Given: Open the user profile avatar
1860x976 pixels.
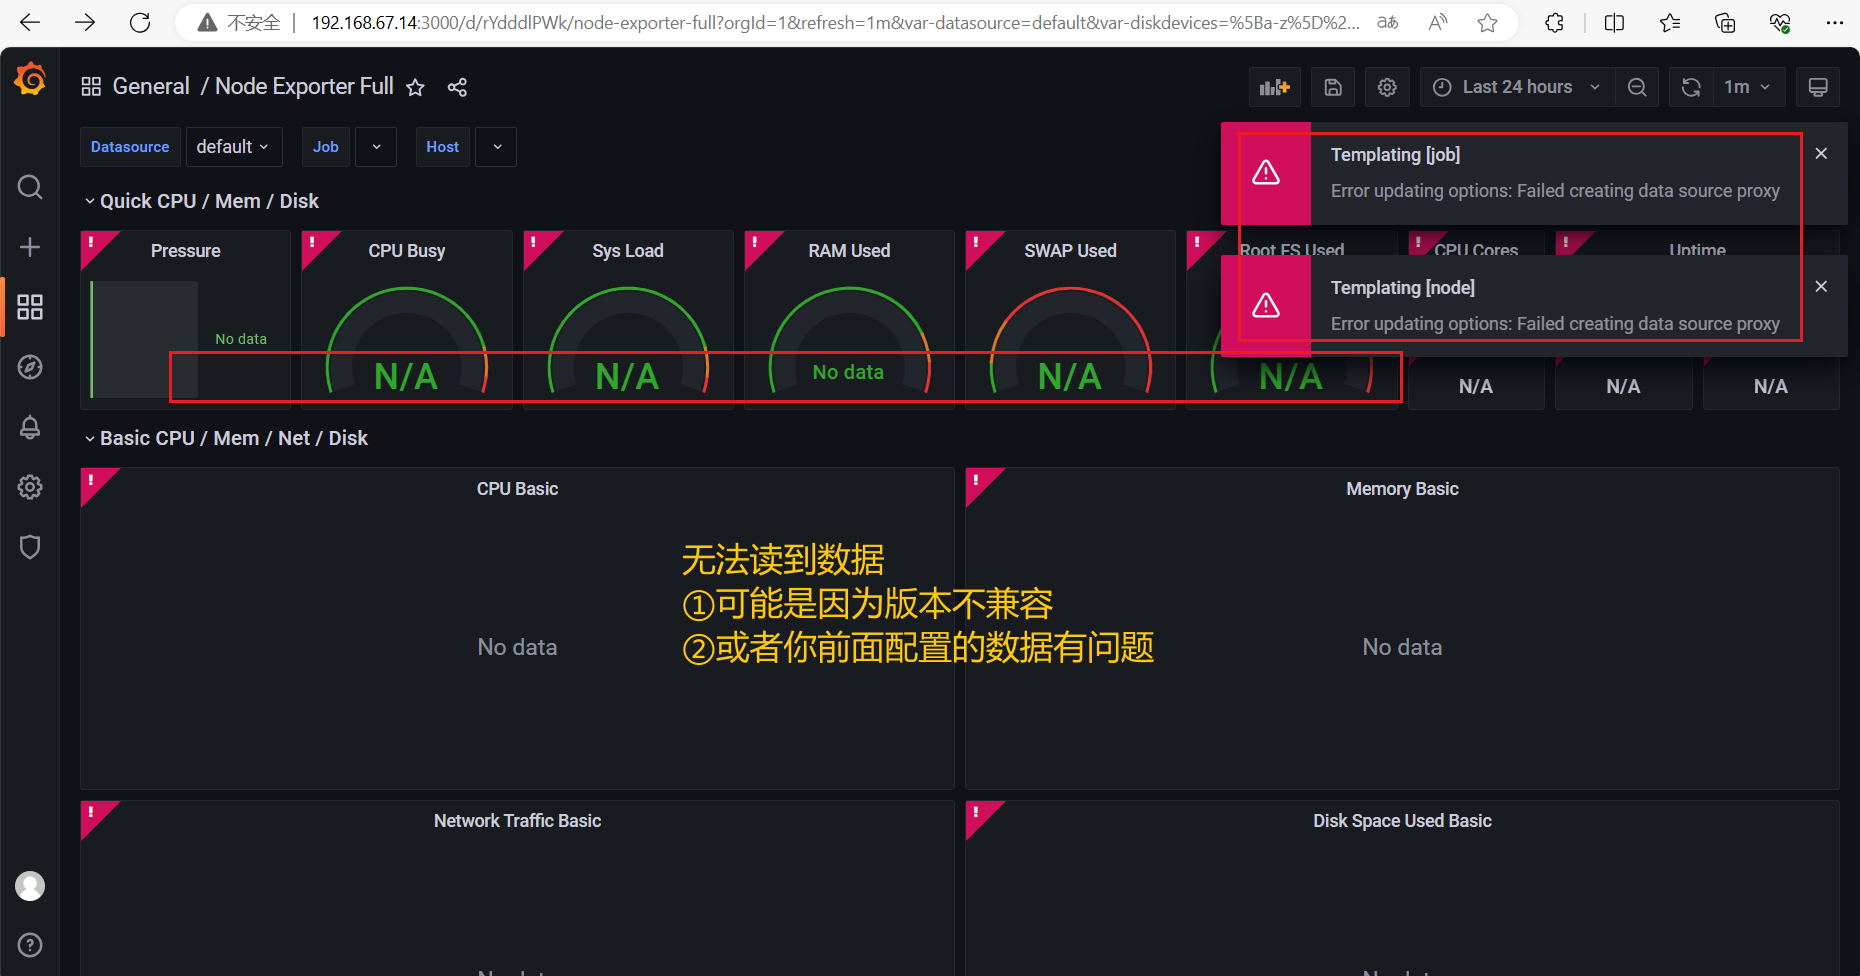Looking at the screenshot, I should point(30,886).
